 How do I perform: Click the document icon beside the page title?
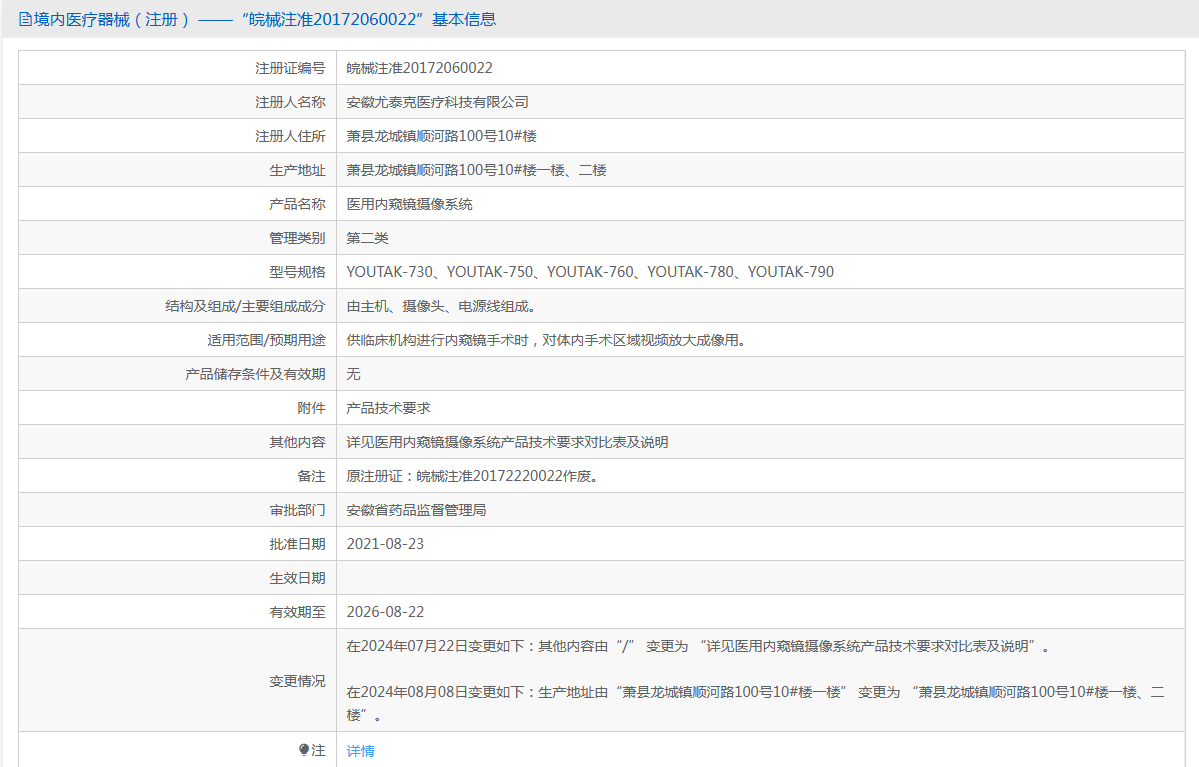25,20
